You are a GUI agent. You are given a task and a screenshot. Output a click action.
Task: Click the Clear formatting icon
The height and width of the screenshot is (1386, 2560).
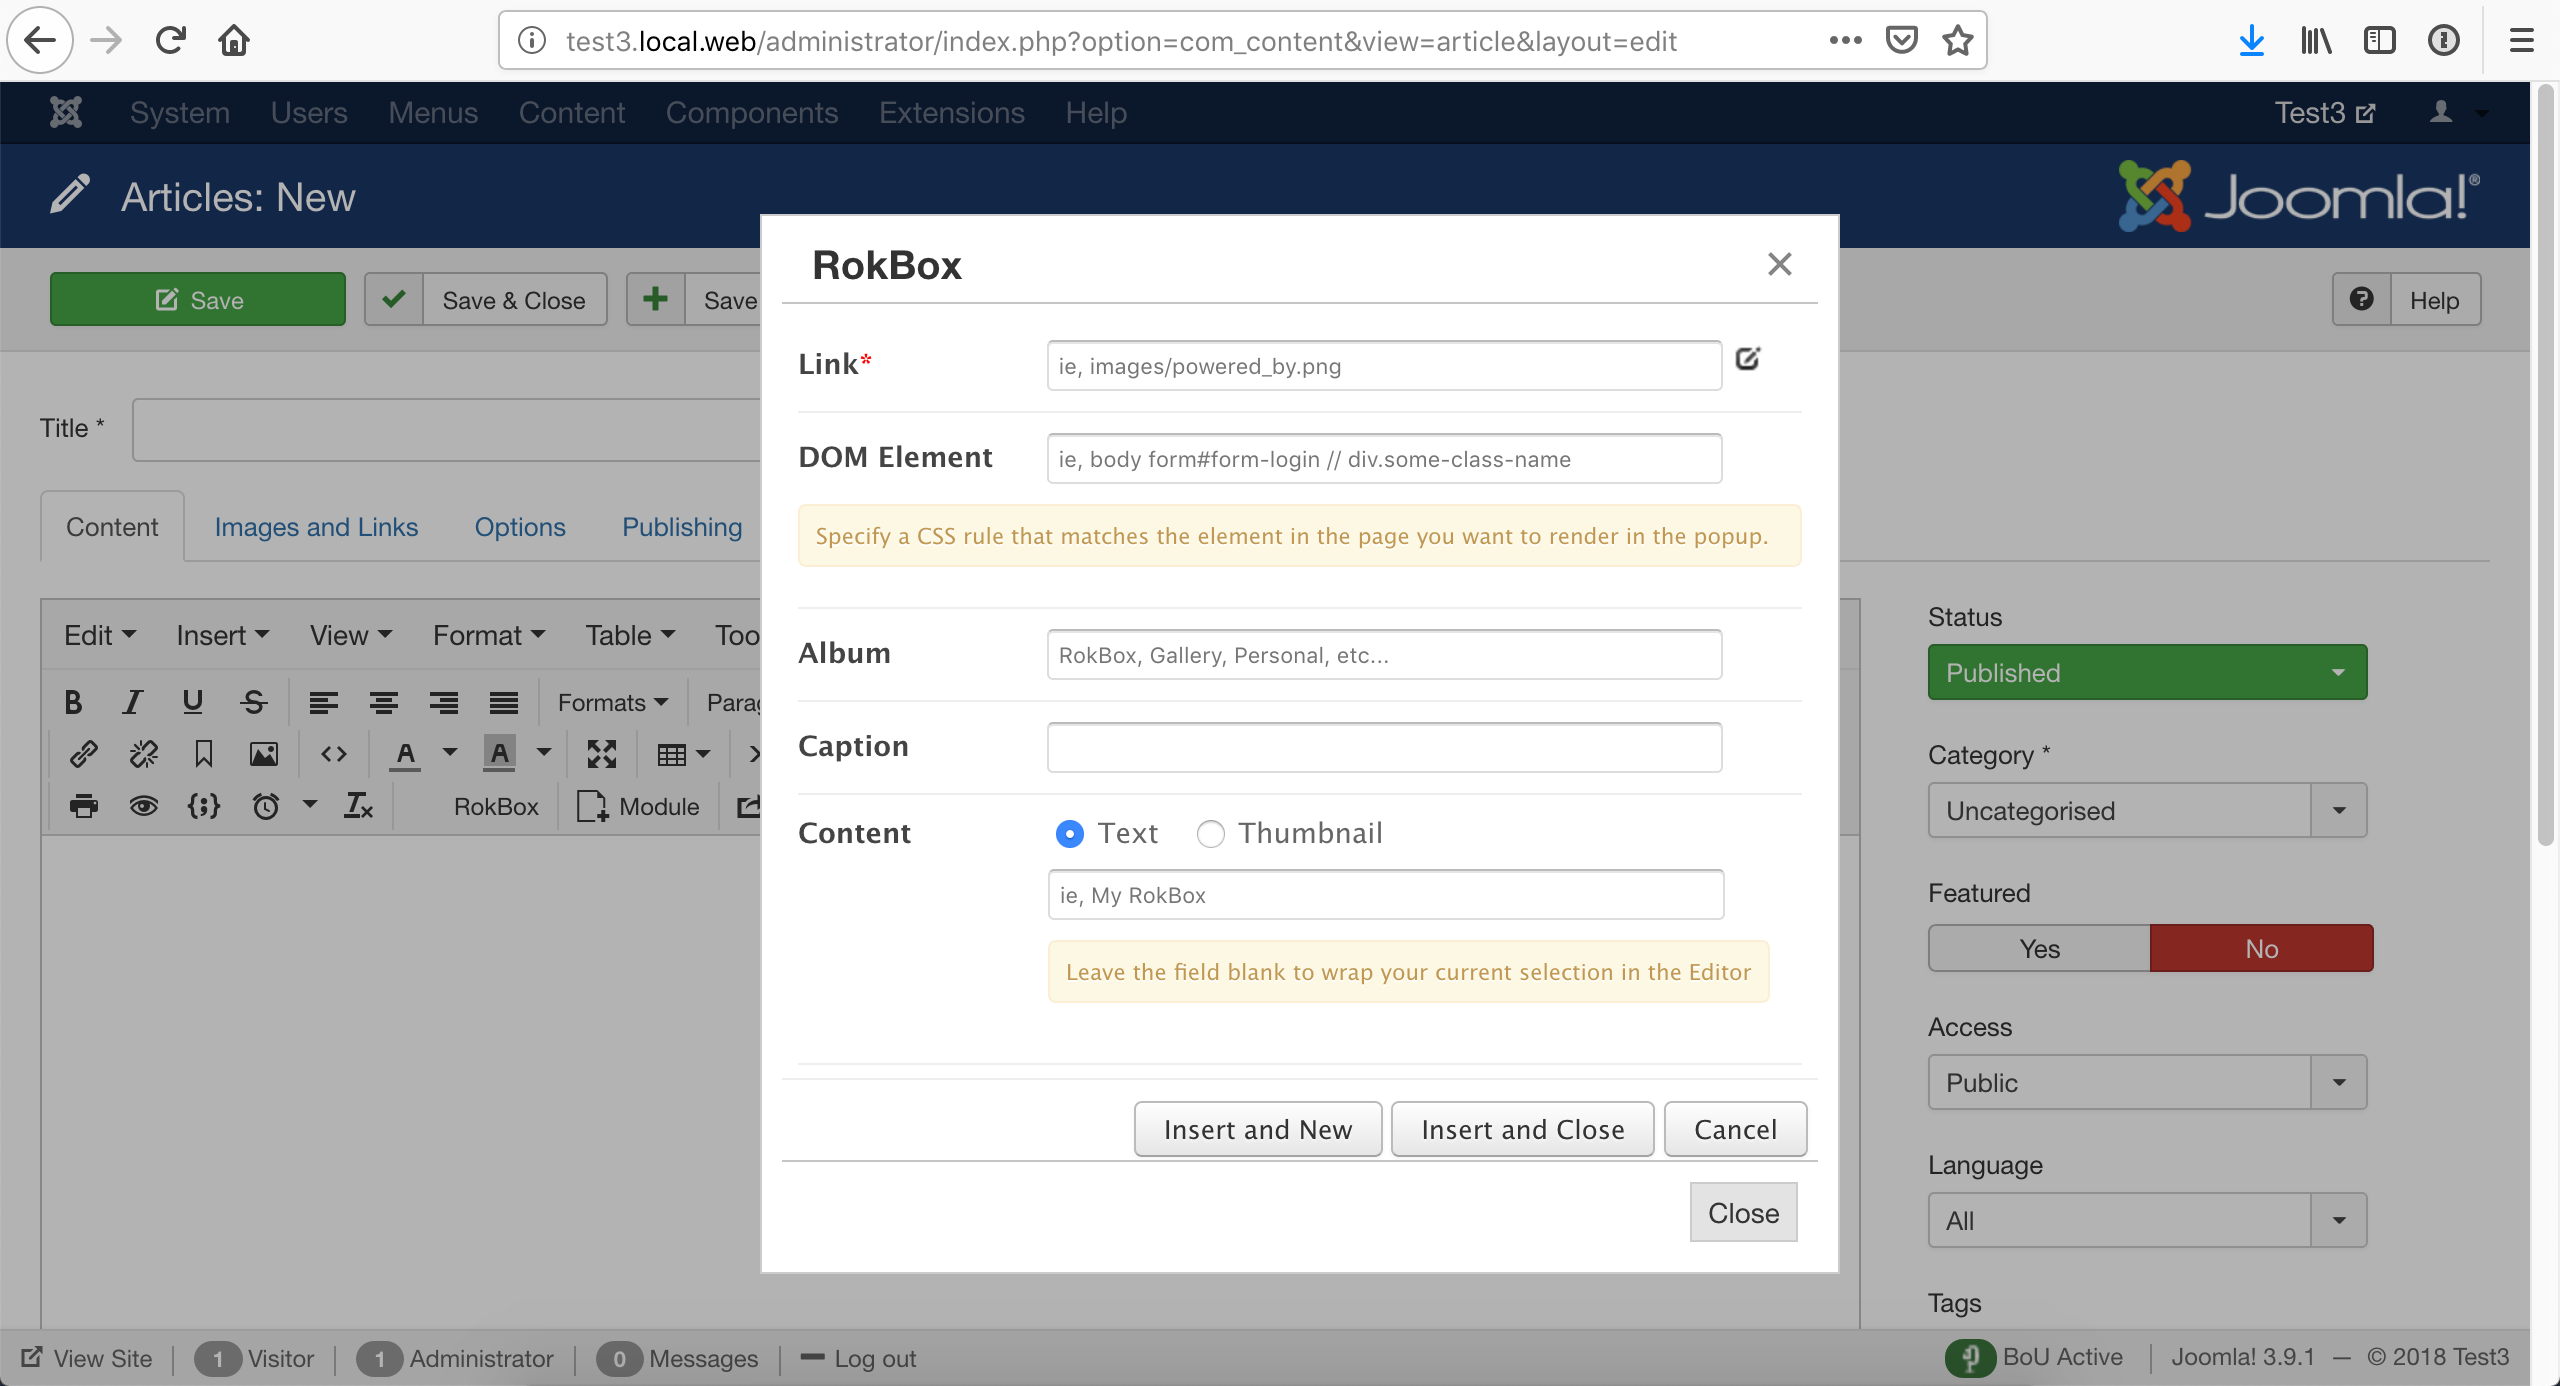pos(357,806)
